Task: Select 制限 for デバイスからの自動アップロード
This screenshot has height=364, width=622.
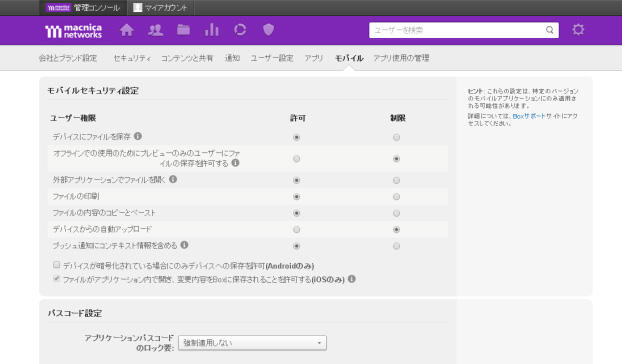Action: [396, 230]
